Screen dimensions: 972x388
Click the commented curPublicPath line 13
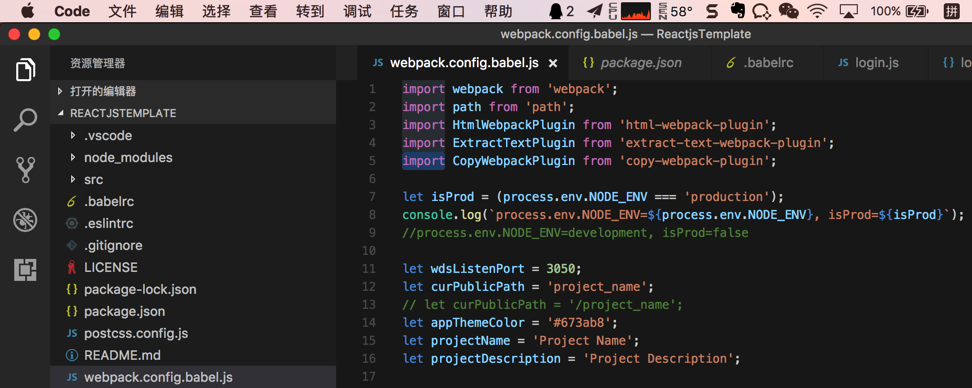[542, 305]
